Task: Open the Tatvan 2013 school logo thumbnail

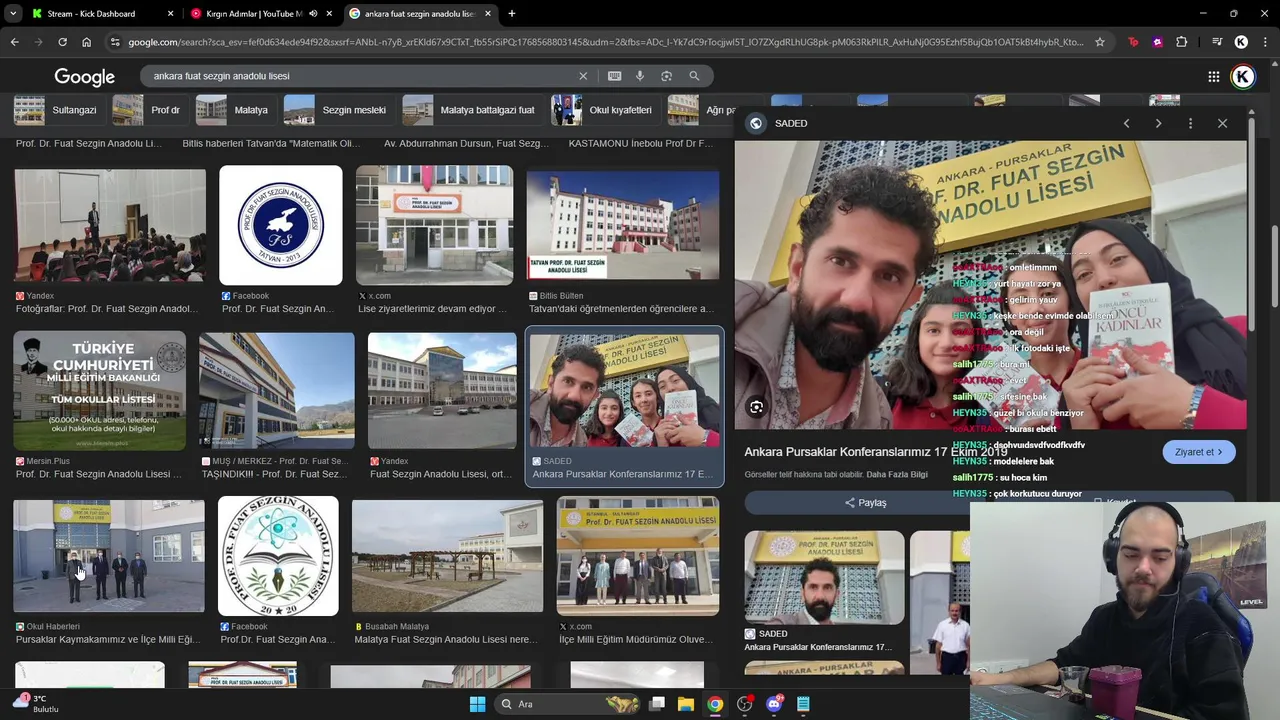Action: tap(281, 226)
